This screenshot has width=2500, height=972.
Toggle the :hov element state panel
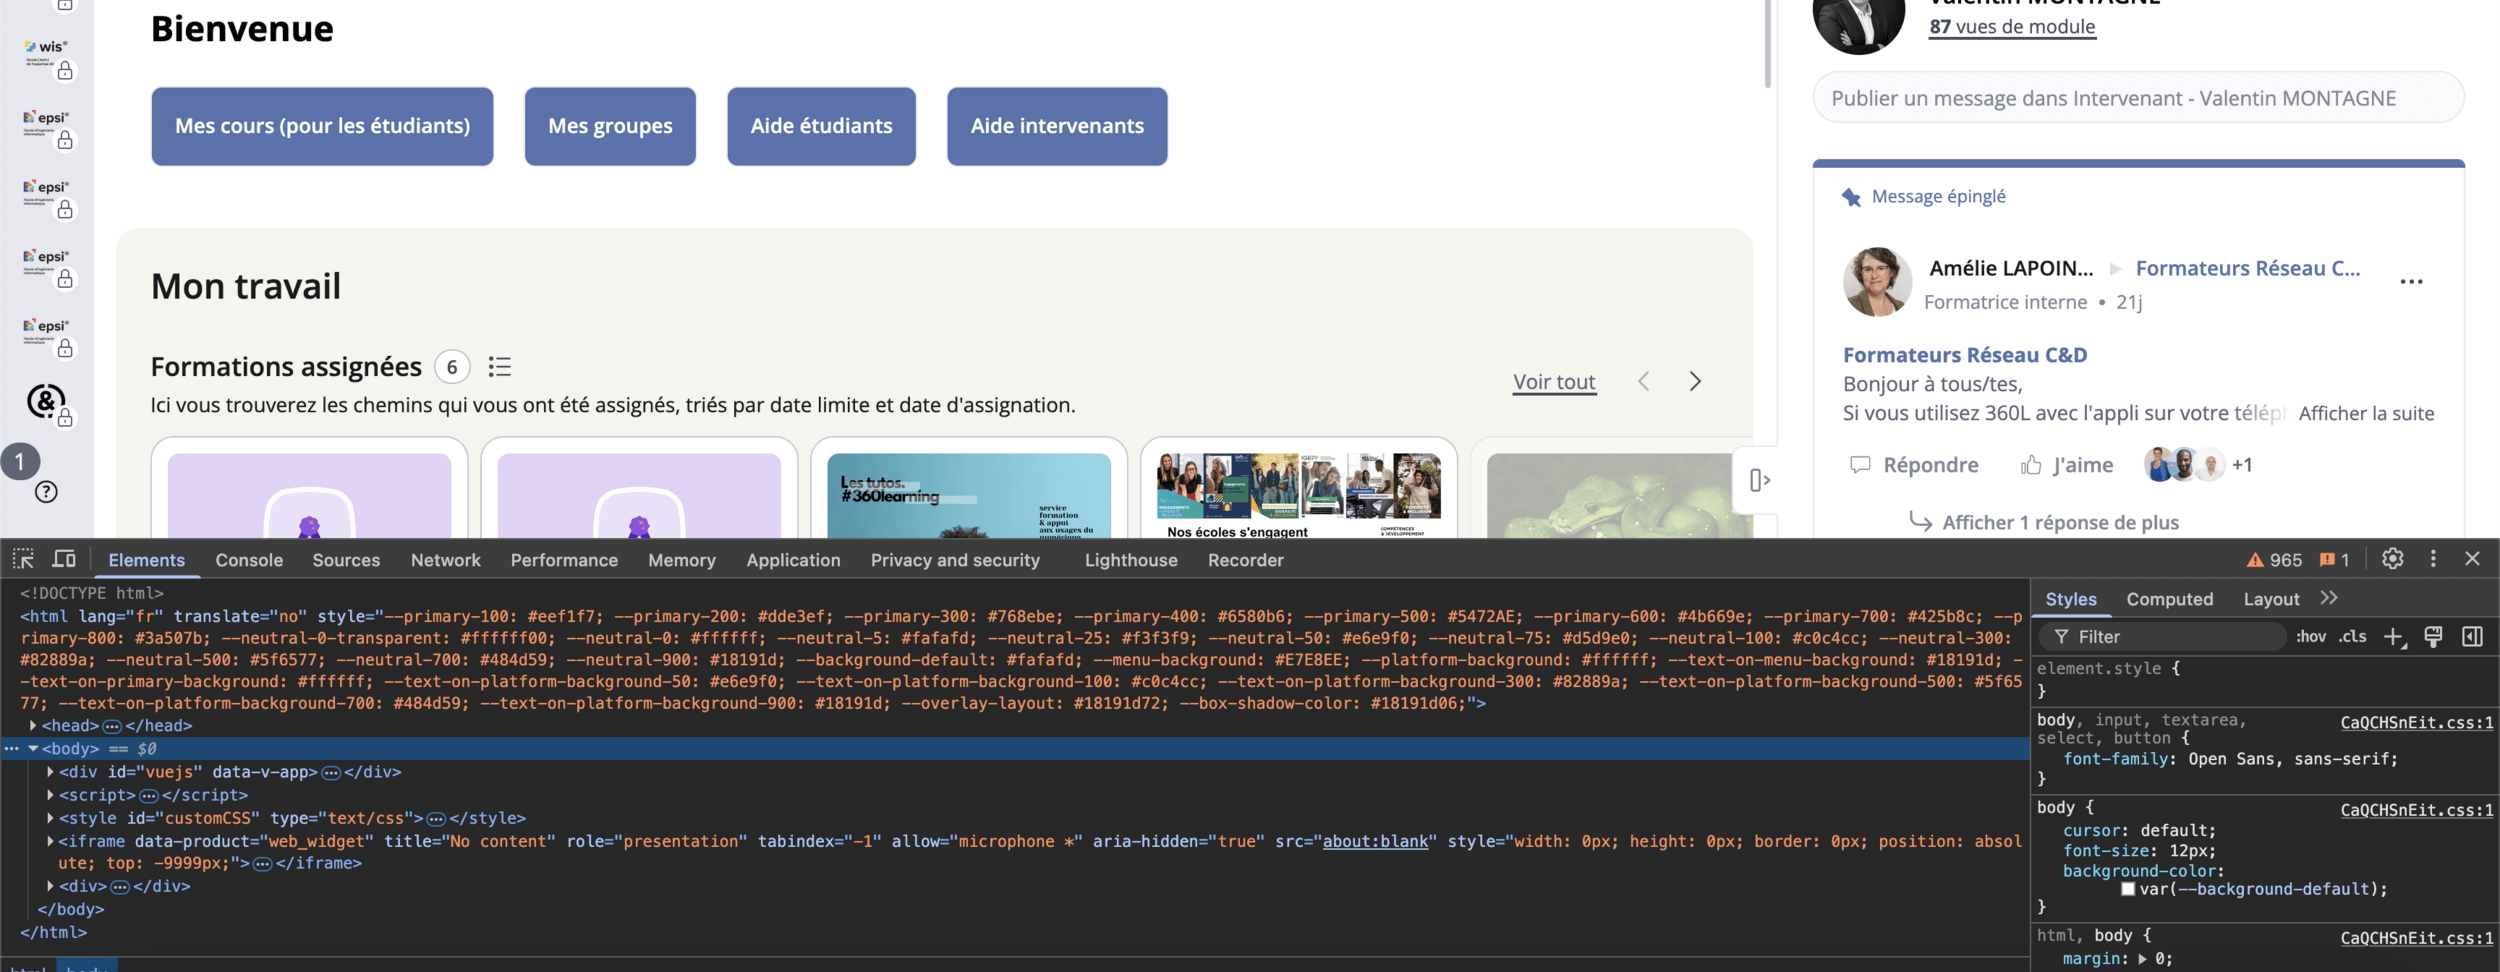(2310, 637)
